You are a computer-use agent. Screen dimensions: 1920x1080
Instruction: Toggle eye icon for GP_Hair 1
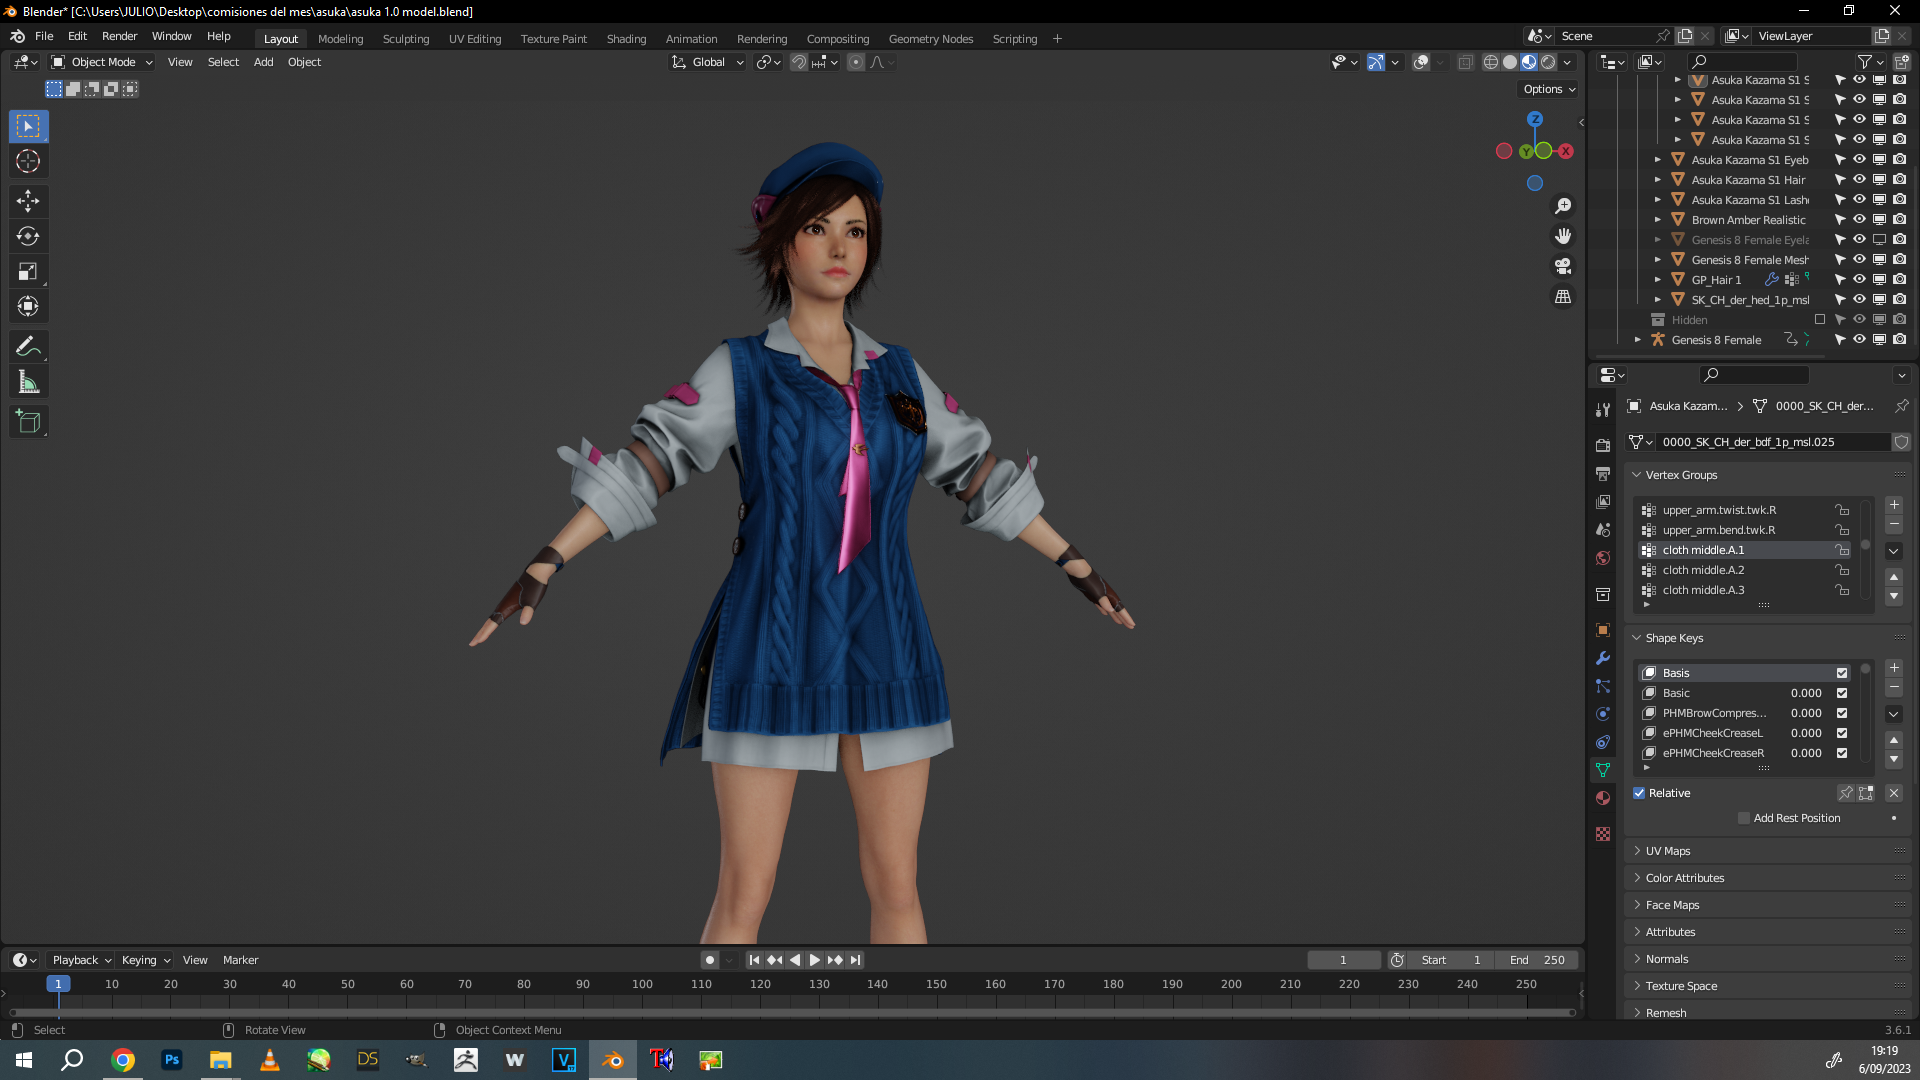coord(1859,280)
